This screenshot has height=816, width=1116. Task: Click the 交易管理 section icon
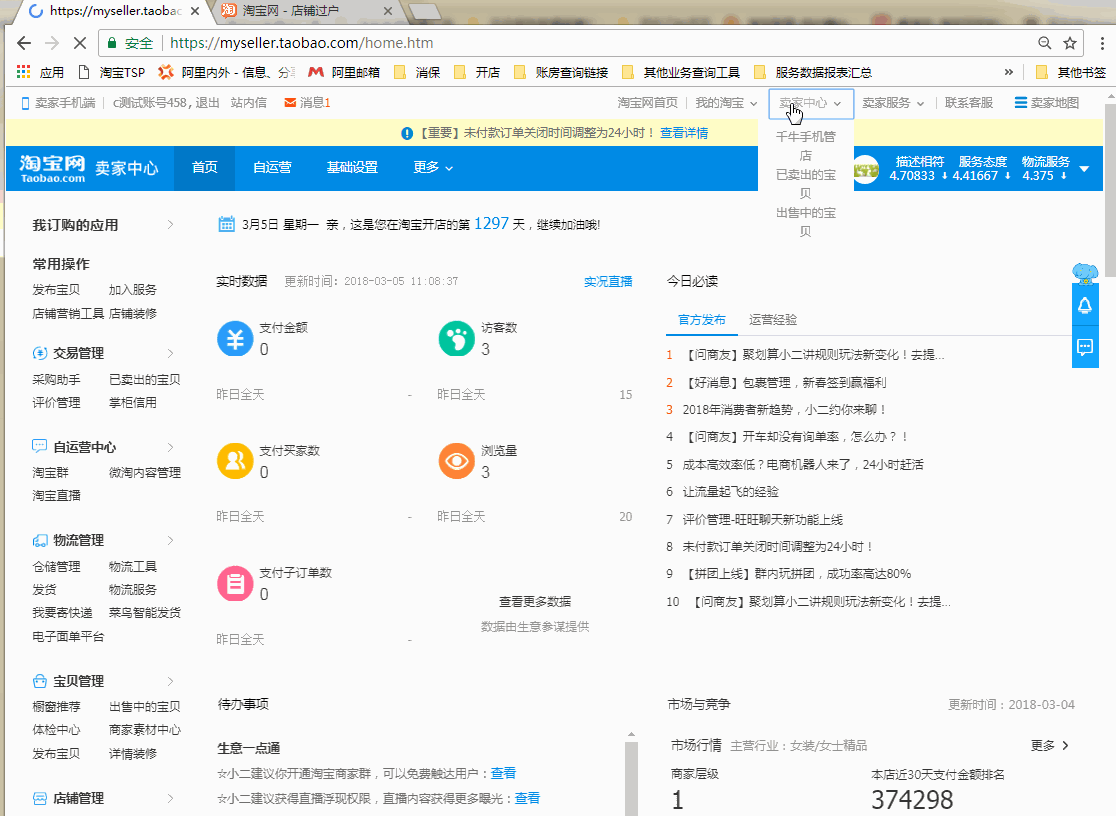point(40,353)
